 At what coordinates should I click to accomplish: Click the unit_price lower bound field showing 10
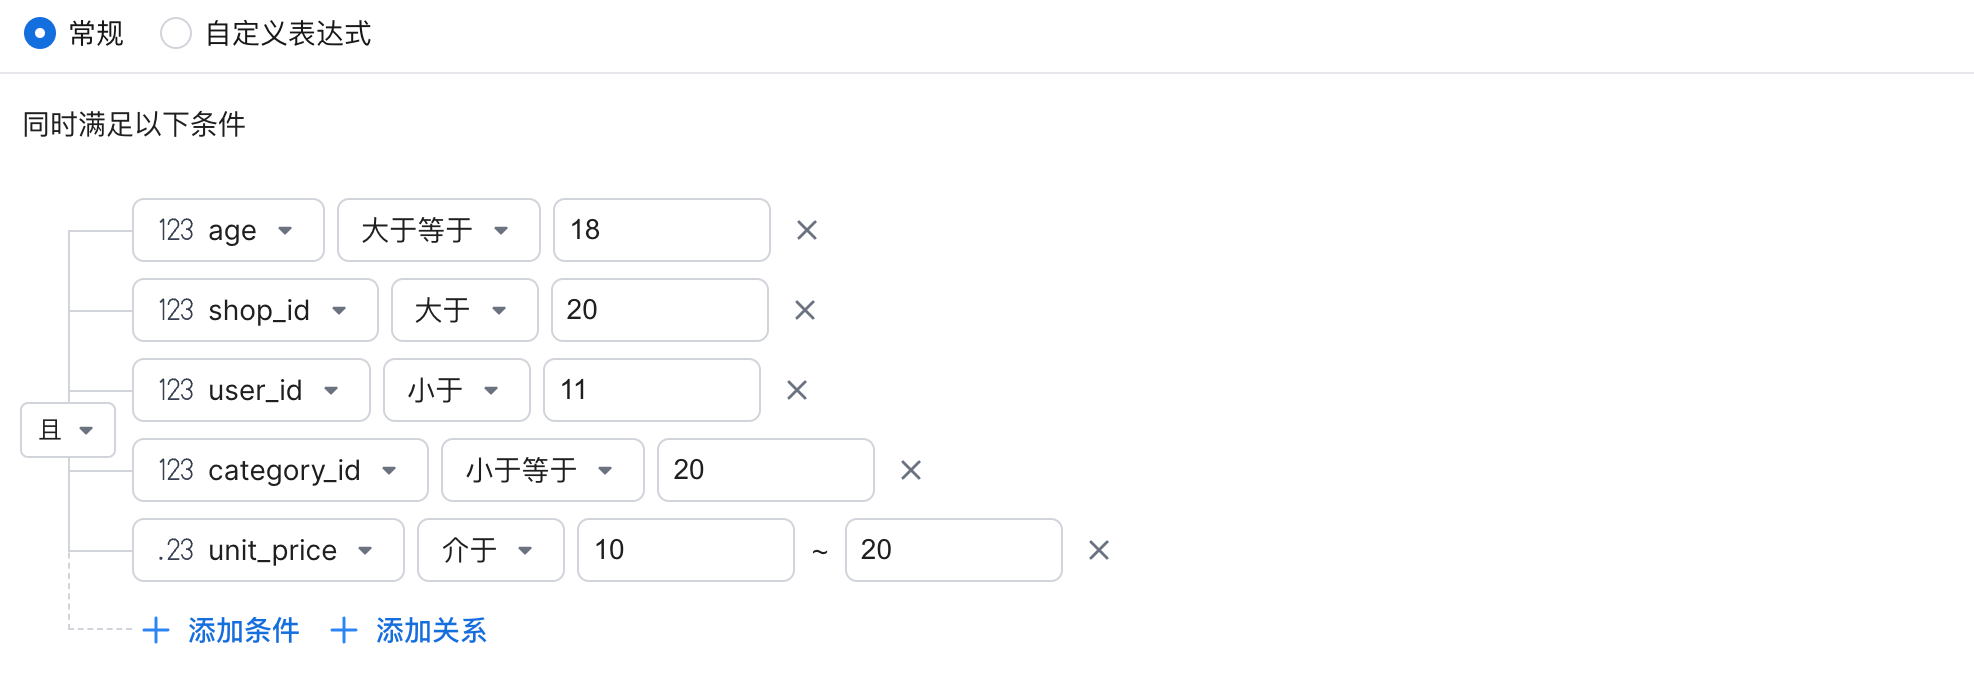[685, 550]
